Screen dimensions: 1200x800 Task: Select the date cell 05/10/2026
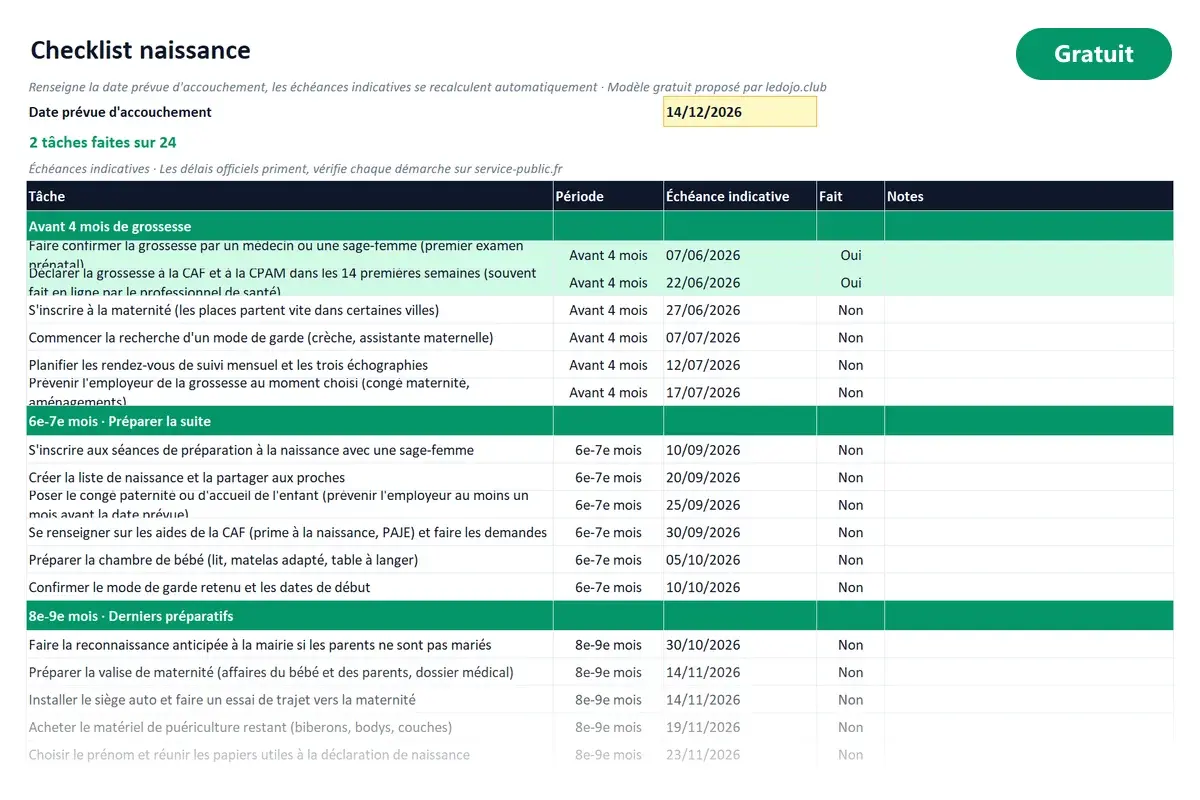tap(740, 560)
